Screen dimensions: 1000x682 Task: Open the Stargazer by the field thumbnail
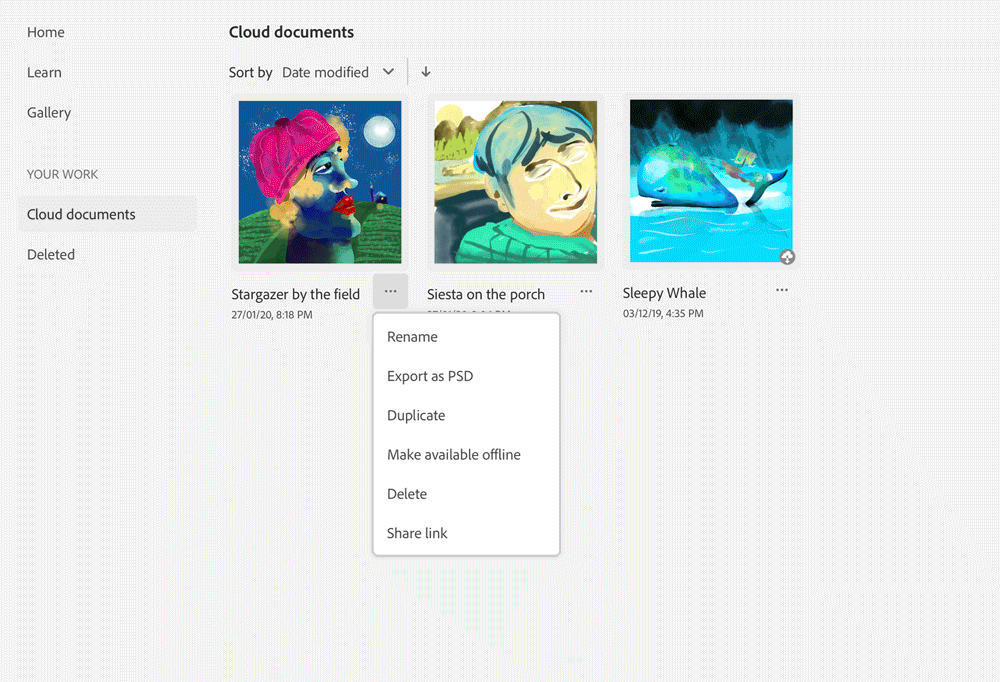(320, 182)
